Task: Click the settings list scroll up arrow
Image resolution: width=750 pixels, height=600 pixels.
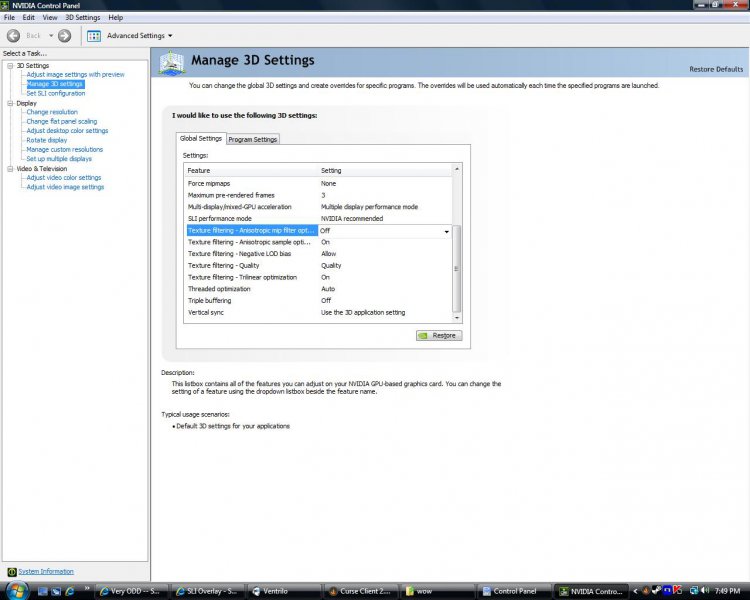Action: 457,169
